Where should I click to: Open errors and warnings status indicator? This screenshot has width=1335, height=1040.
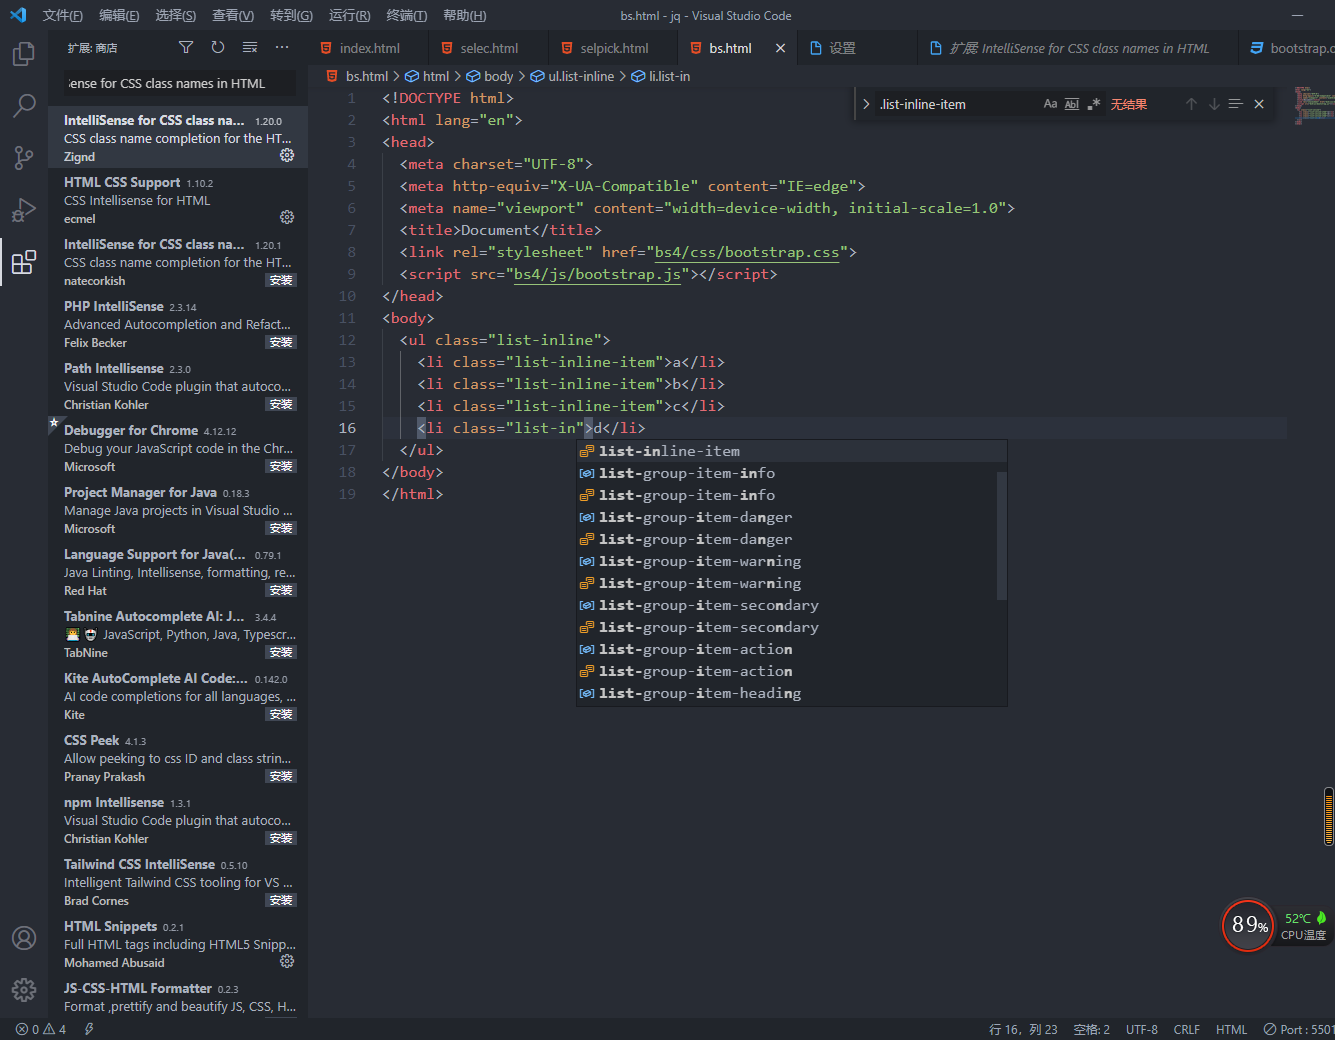pyautogui.click(x=41, y=1029)
